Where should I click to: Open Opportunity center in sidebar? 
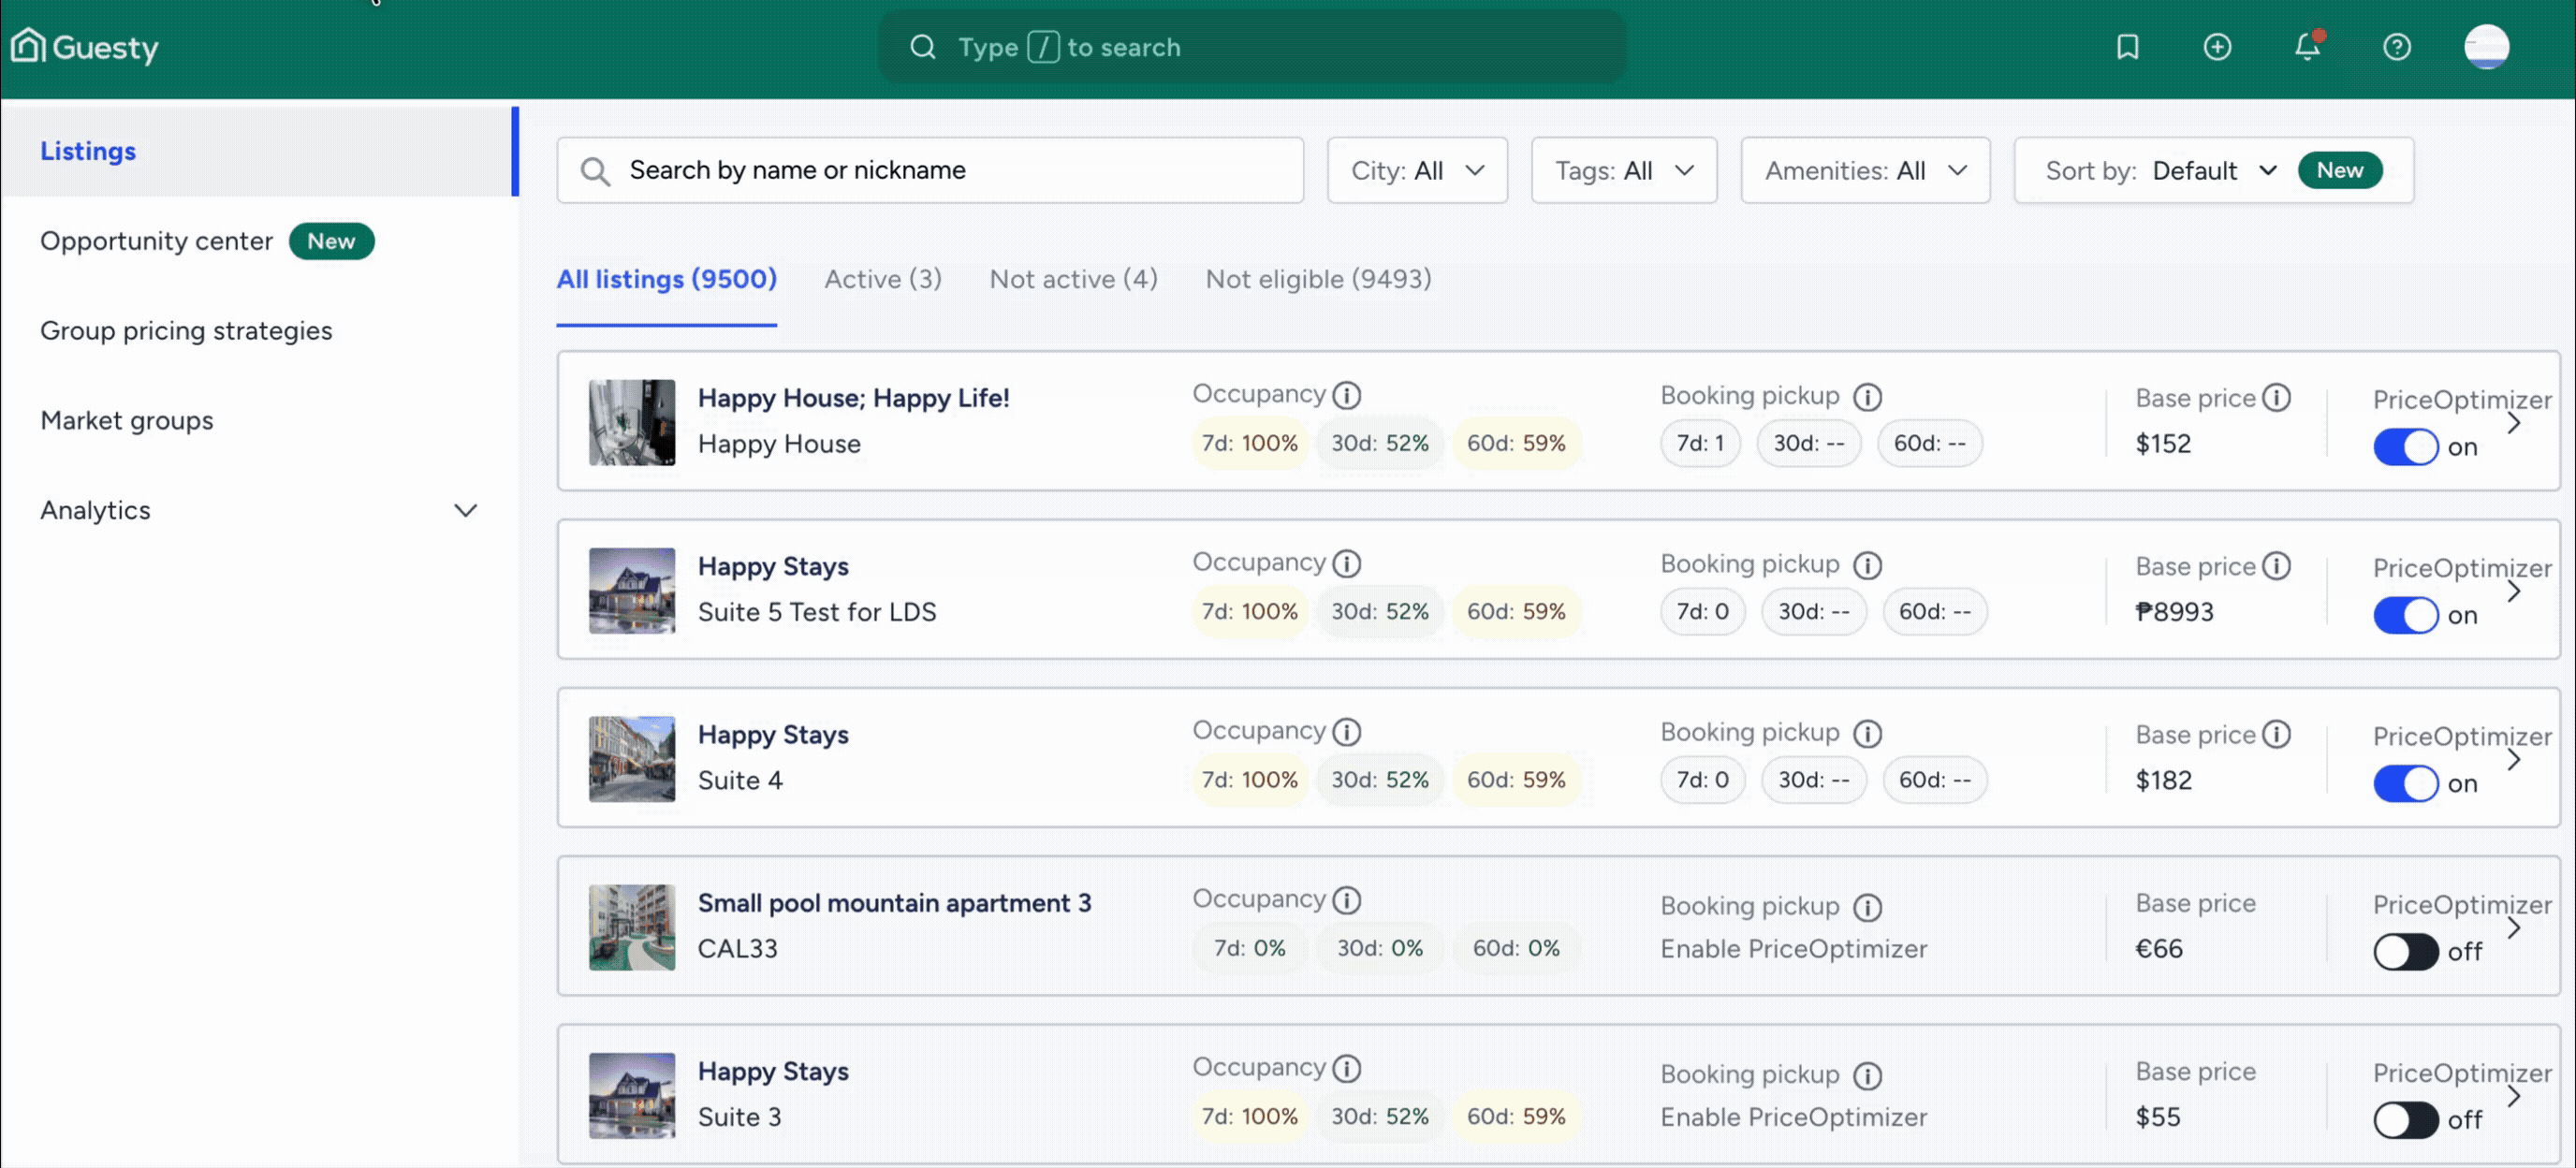(157, 241)
